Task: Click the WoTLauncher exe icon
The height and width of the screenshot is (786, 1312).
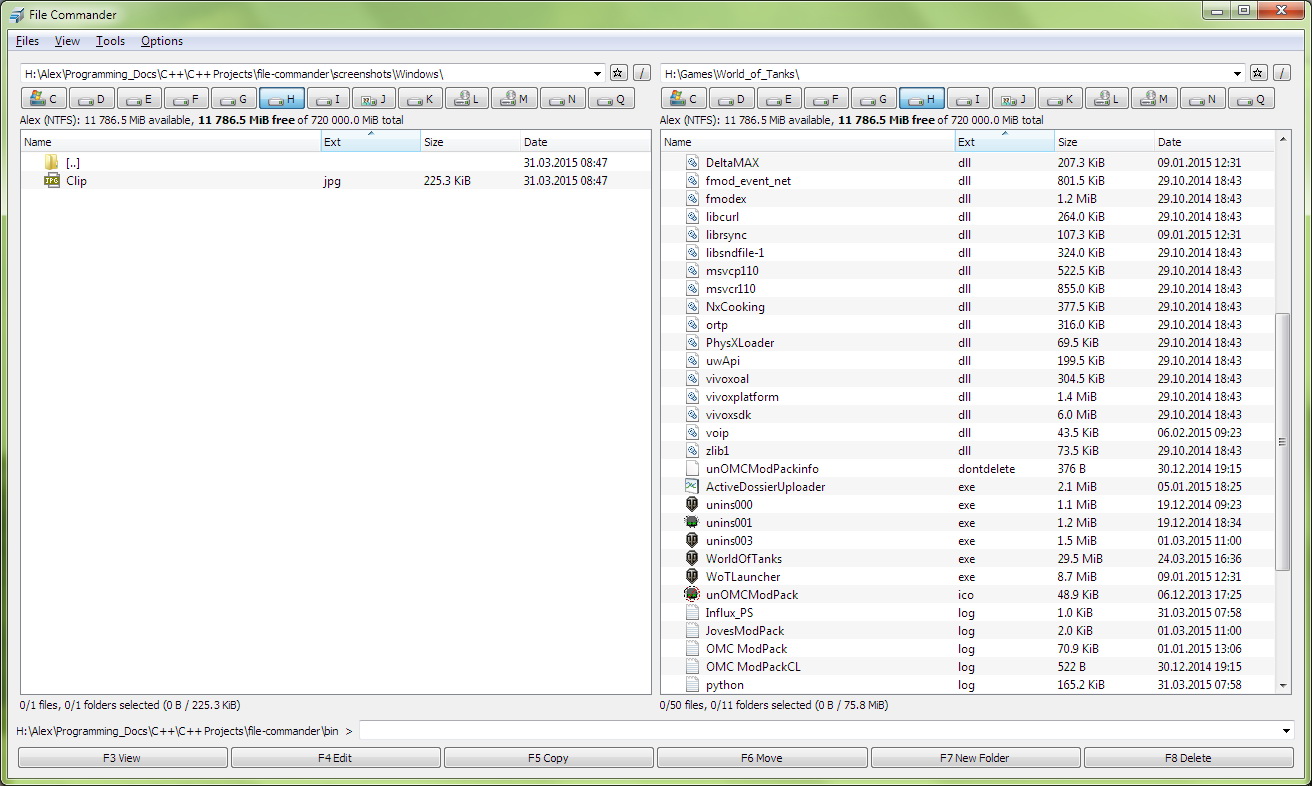Action: tap(692, 577)
